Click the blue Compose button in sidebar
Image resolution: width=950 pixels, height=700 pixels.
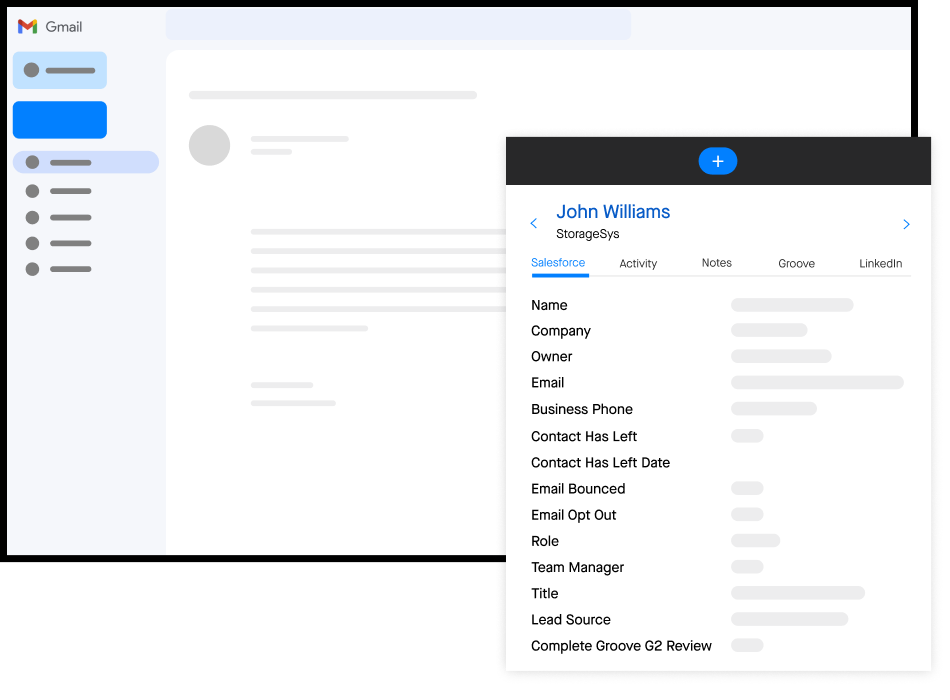(59, 120)
